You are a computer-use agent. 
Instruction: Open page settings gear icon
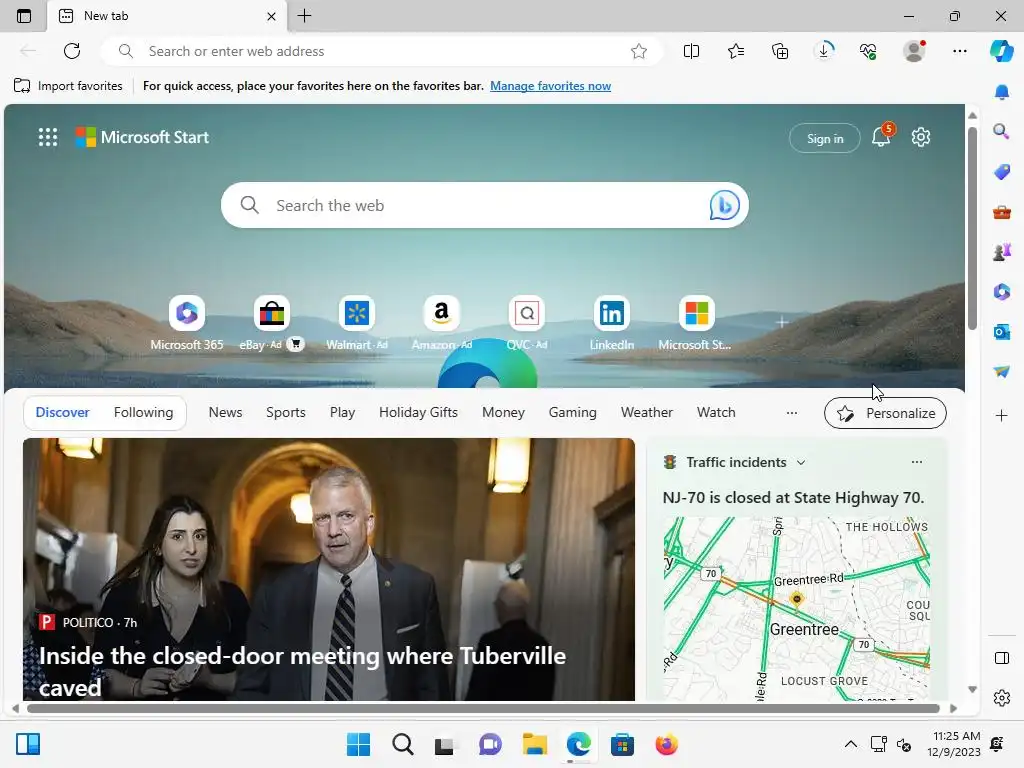coord(921,137)
